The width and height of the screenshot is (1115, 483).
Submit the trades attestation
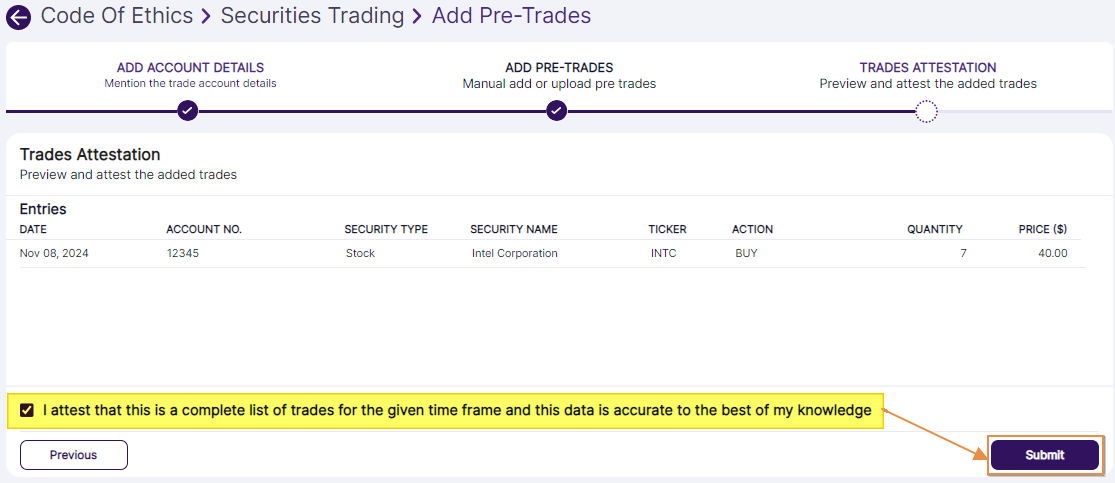pyautogui.click(x=1044, y=455)
